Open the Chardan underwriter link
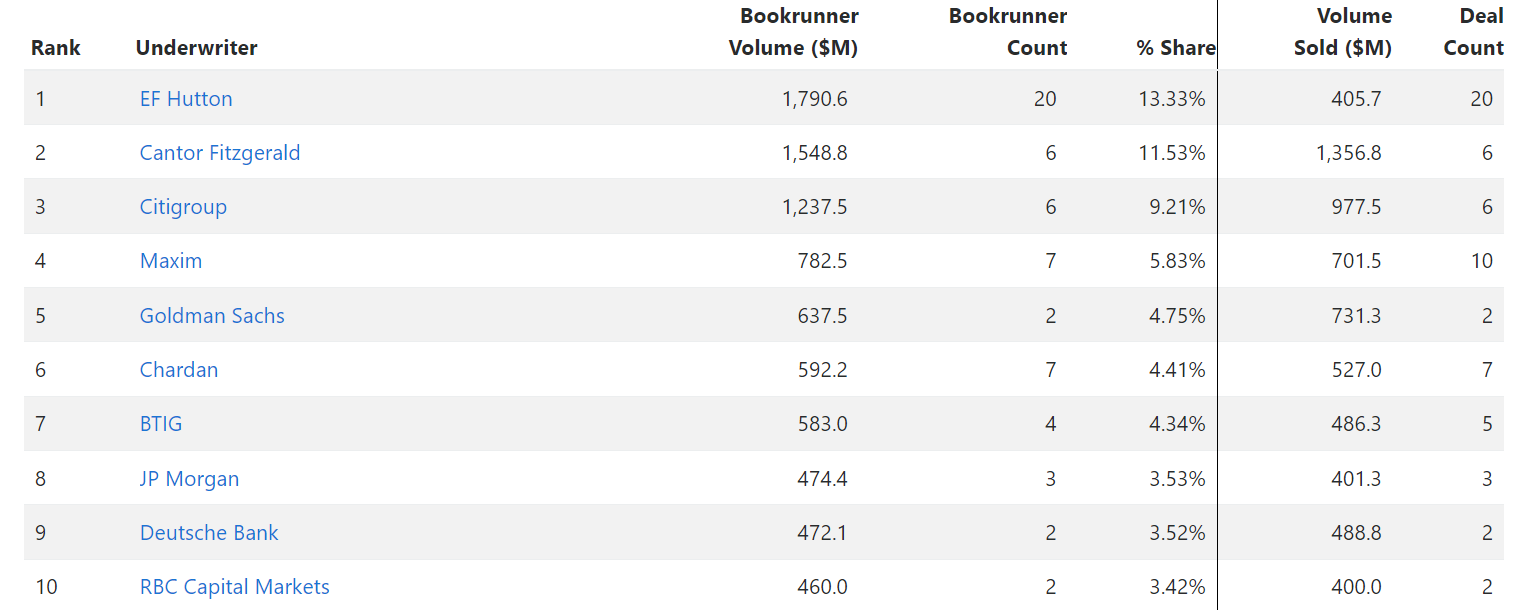 point(179,370)
